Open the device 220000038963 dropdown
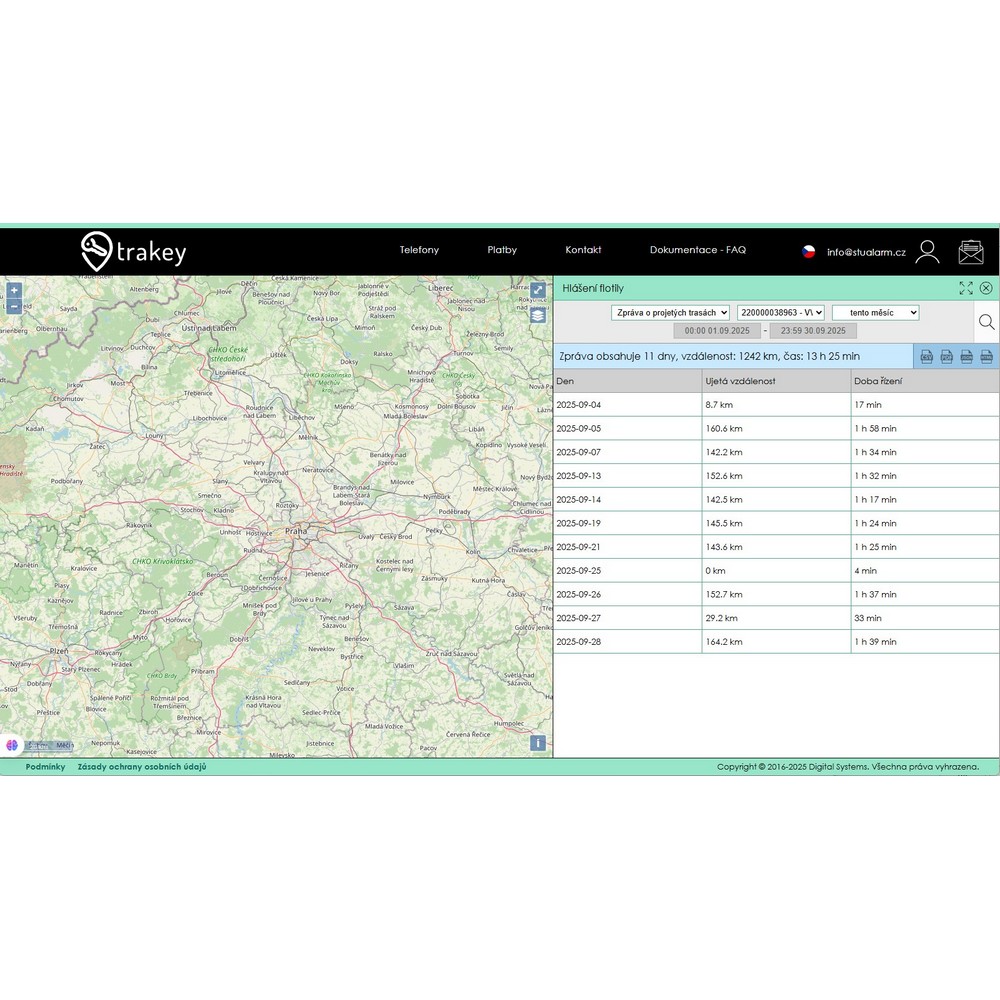 [781, 313]
